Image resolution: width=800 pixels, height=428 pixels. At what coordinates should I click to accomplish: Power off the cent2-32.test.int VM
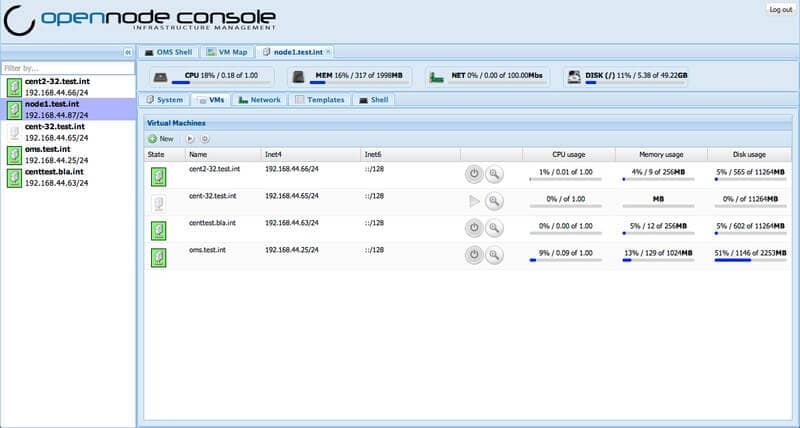[475, 174]
